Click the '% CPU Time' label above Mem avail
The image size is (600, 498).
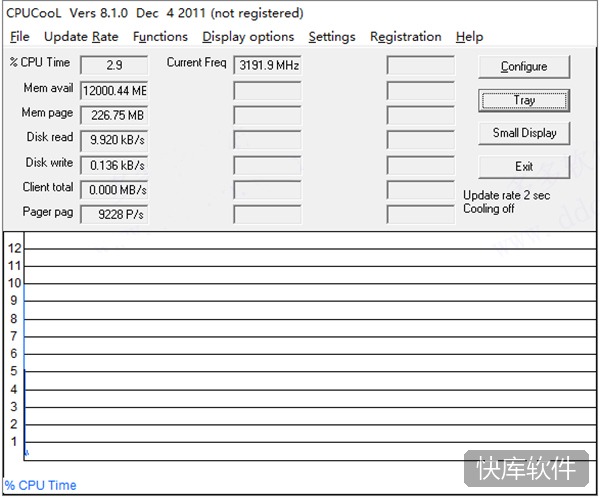pos(40,62)
